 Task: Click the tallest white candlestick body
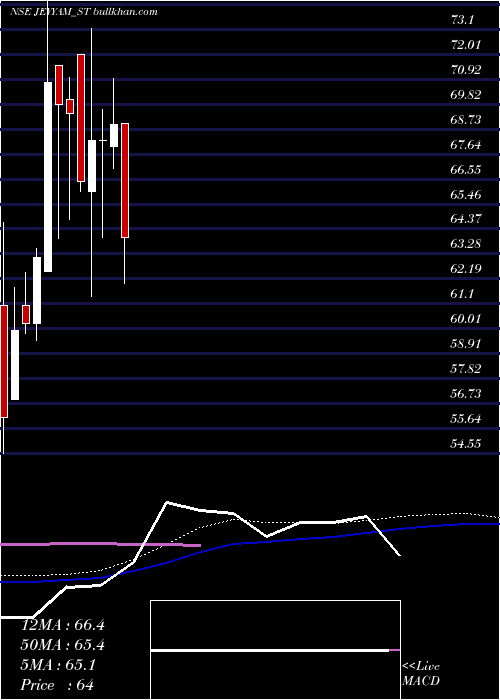pos(48,177)
